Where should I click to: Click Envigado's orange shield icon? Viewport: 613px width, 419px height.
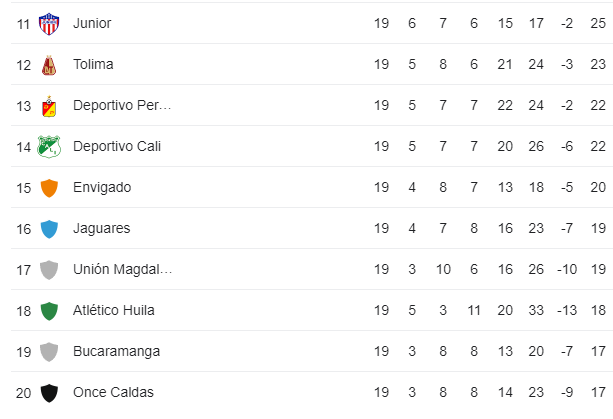(49, 188)
